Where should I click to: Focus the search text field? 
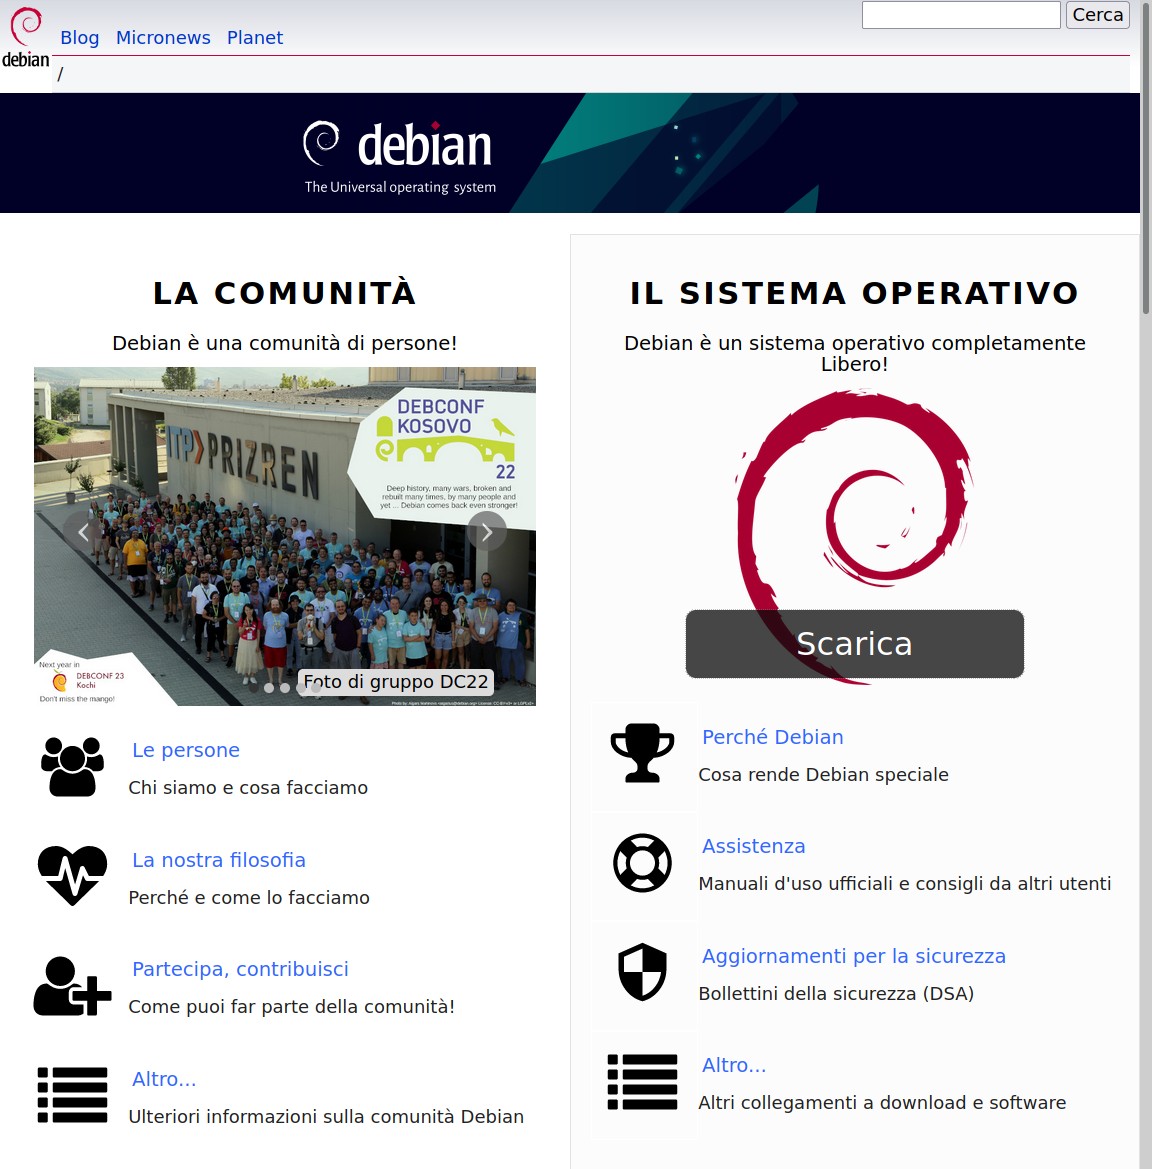(960, 15)
